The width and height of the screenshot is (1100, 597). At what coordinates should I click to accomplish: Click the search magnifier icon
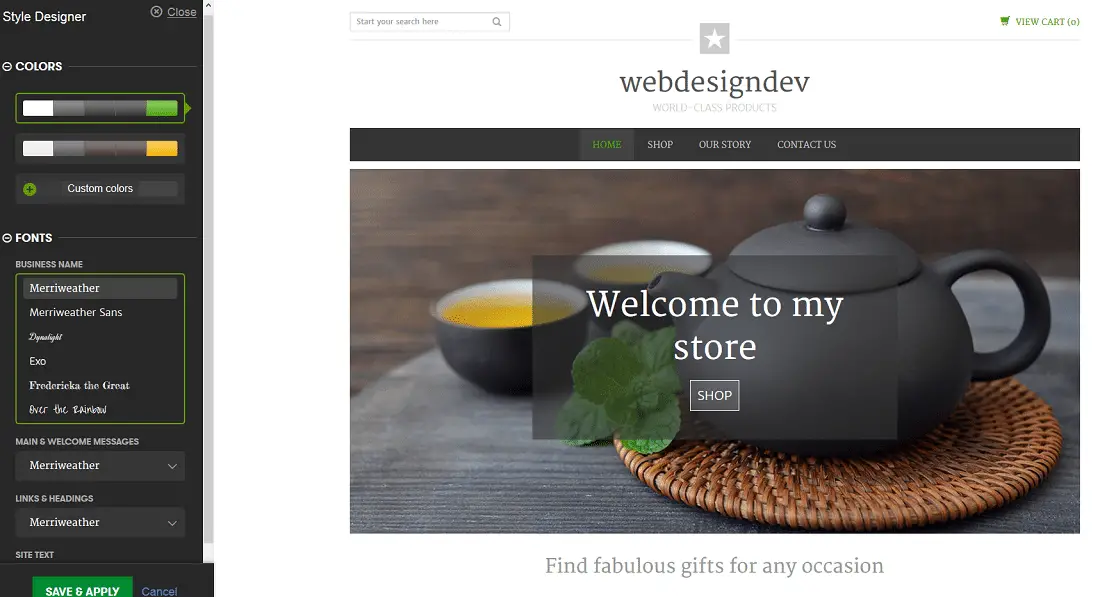[x=497, y=22]
